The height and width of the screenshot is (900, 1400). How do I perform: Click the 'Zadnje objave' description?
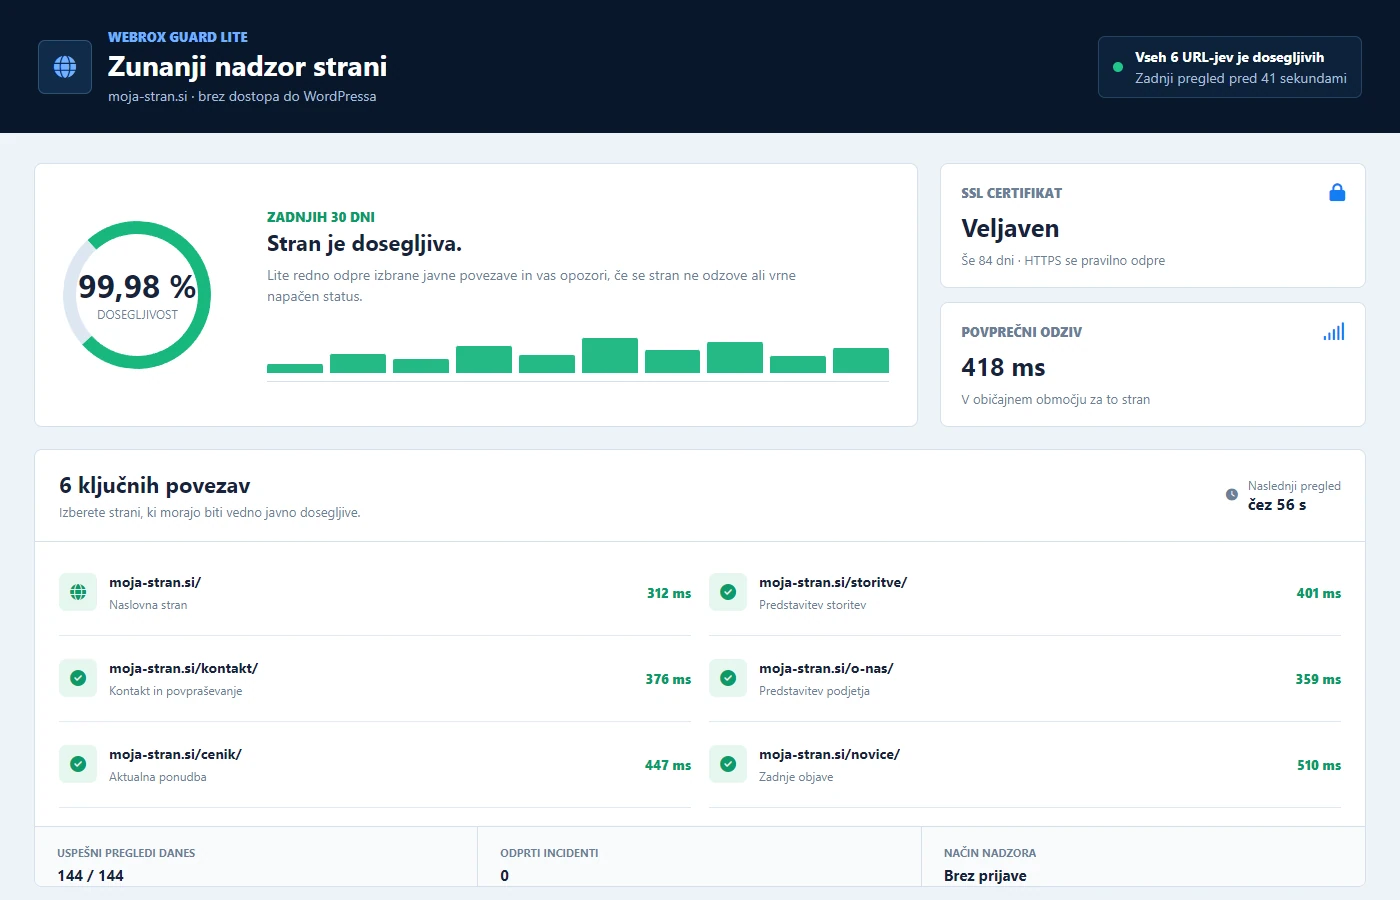(x=796, y=777)
